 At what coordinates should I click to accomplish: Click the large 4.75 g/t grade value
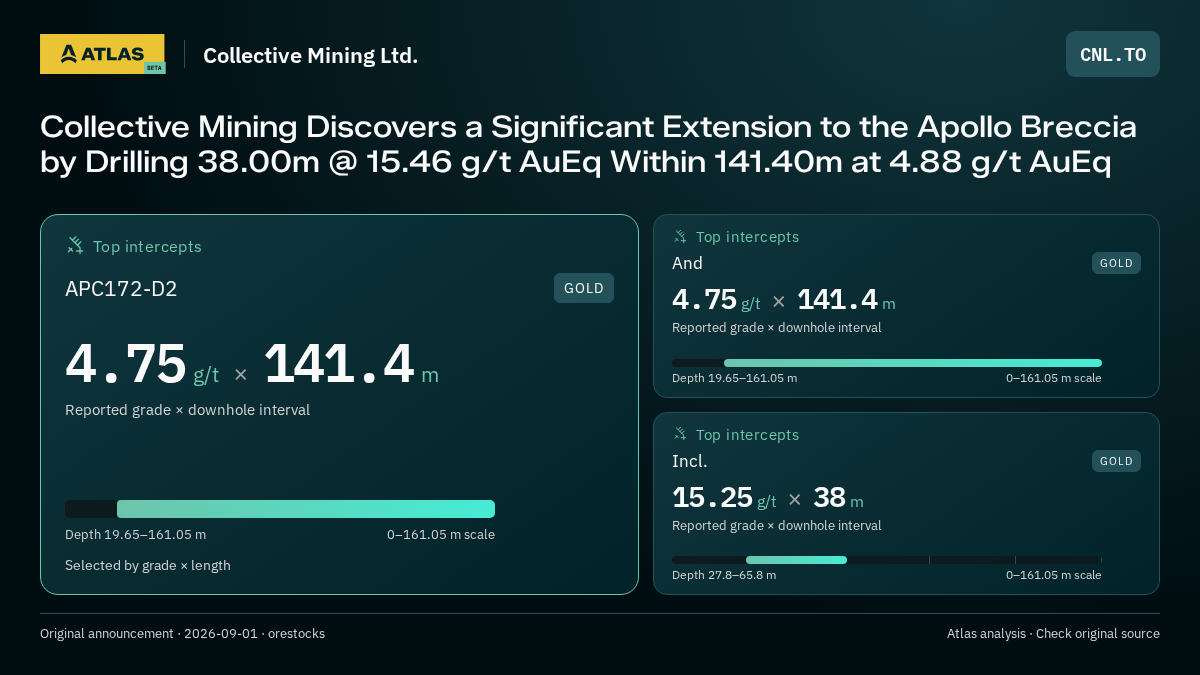(x=142, y=364)
